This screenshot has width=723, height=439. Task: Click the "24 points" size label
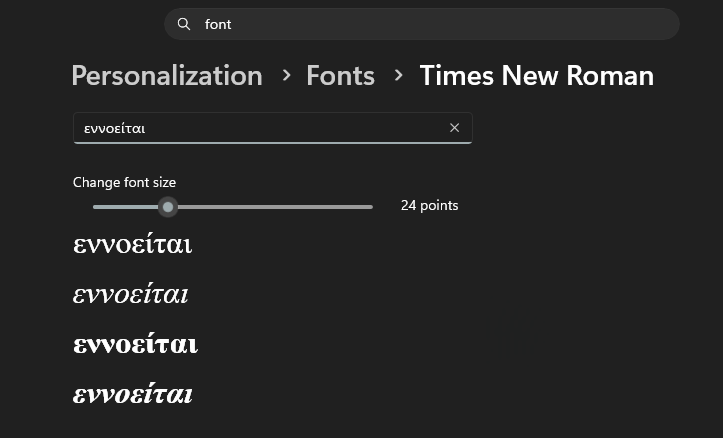429,206
